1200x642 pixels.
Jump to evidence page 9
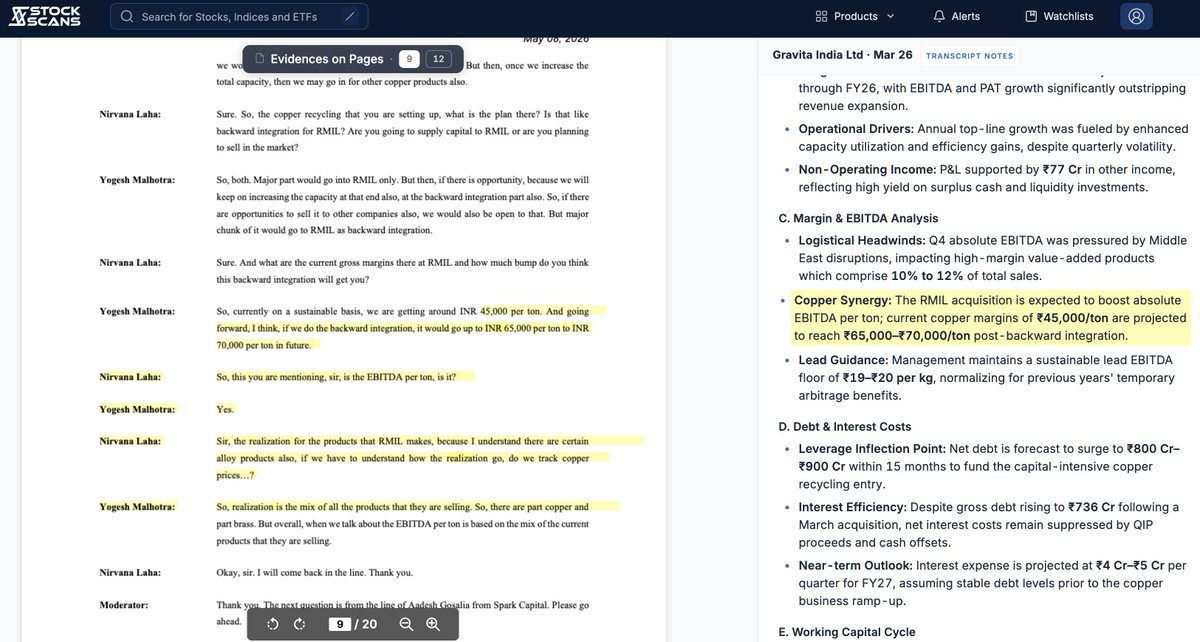[x=408, y=59]
